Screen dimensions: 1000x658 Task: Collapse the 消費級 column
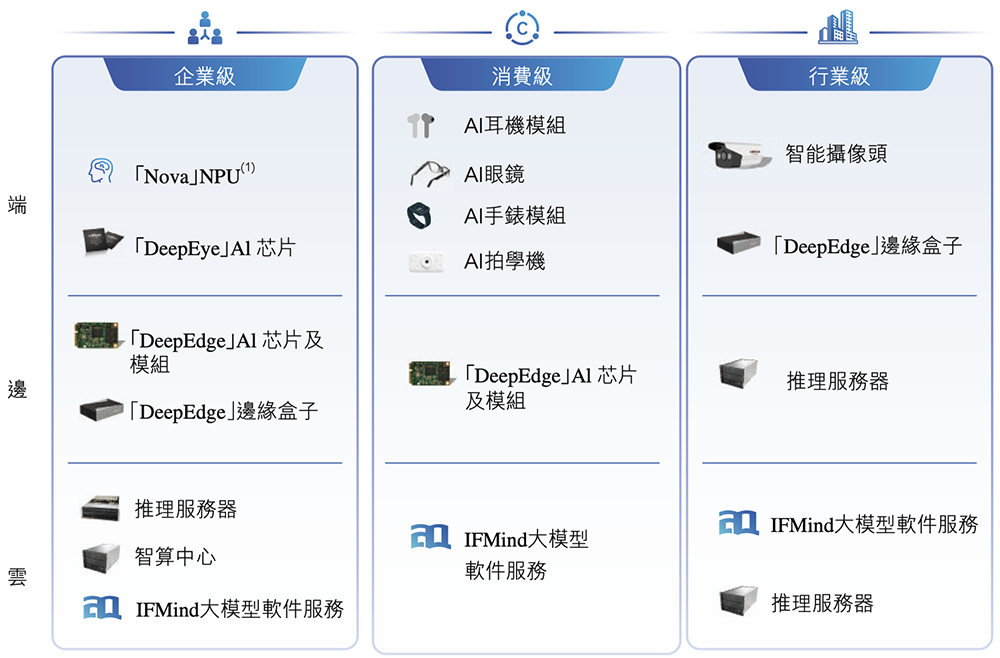click(x=524, y=74)
